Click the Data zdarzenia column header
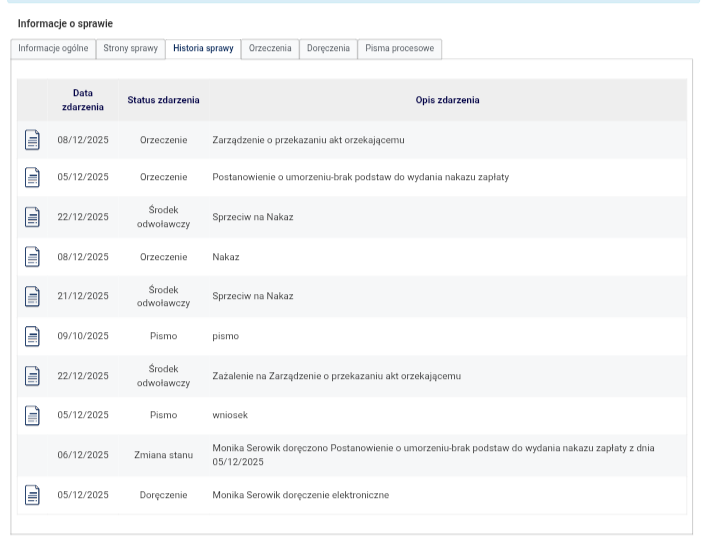This screenshot has height=545, width=720. point(83,100)
